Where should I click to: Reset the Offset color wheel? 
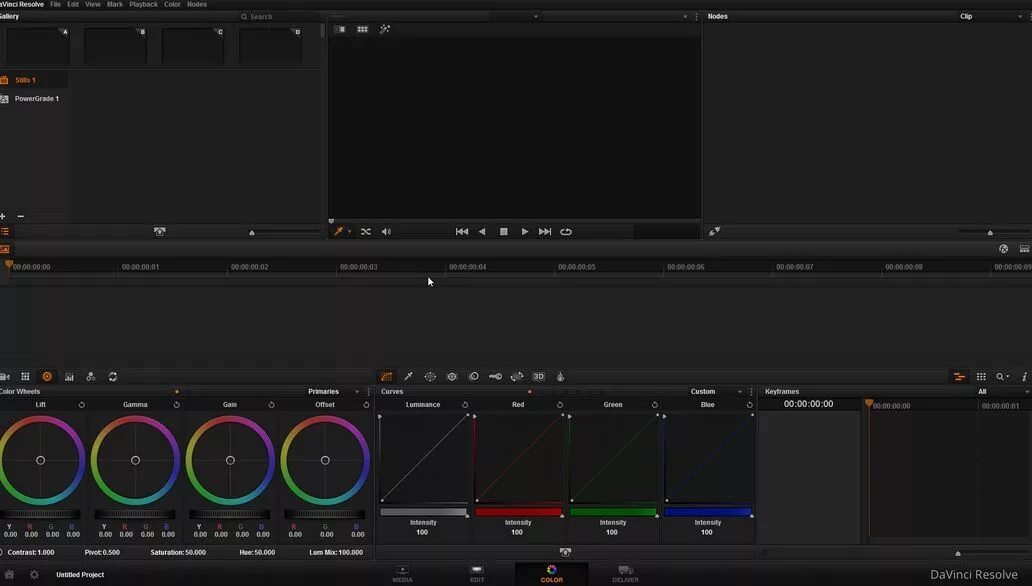366,405
